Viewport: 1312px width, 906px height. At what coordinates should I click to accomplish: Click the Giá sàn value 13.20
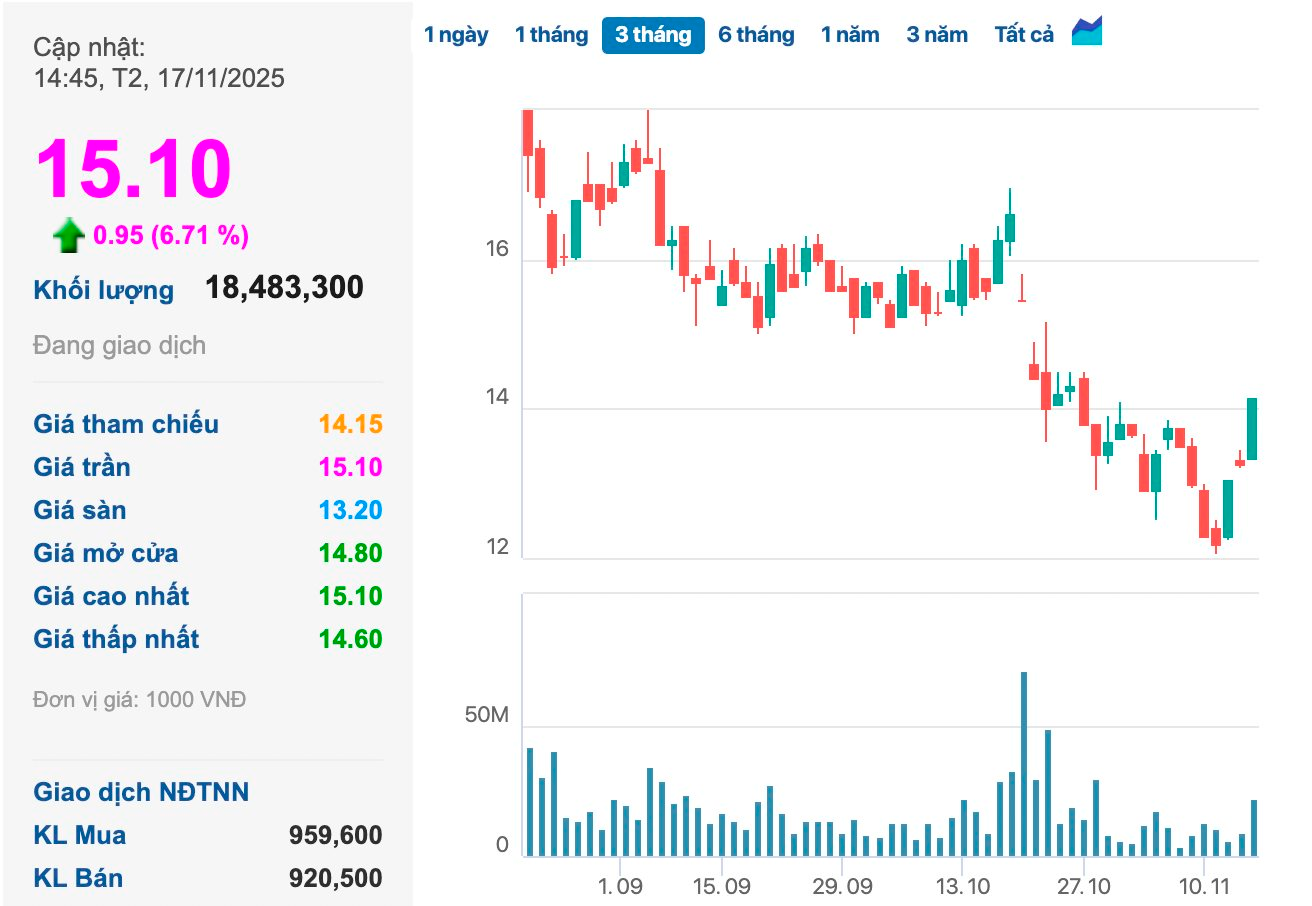350,510
